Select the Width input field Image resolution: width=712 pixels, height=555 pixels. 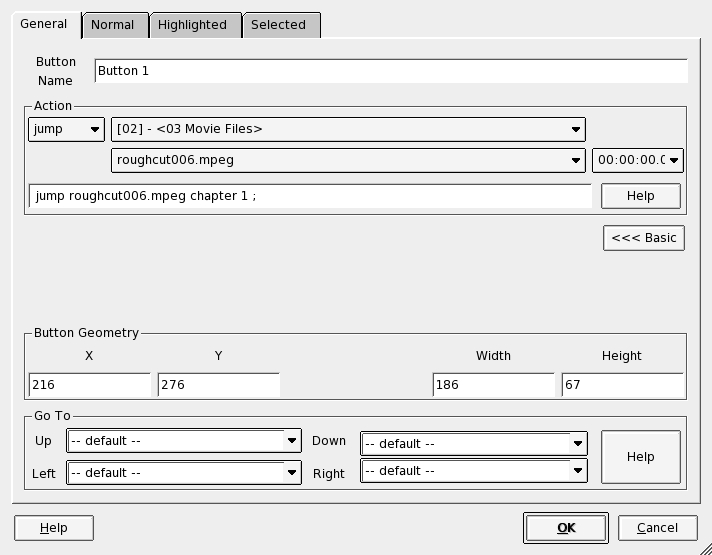point(493,385)
